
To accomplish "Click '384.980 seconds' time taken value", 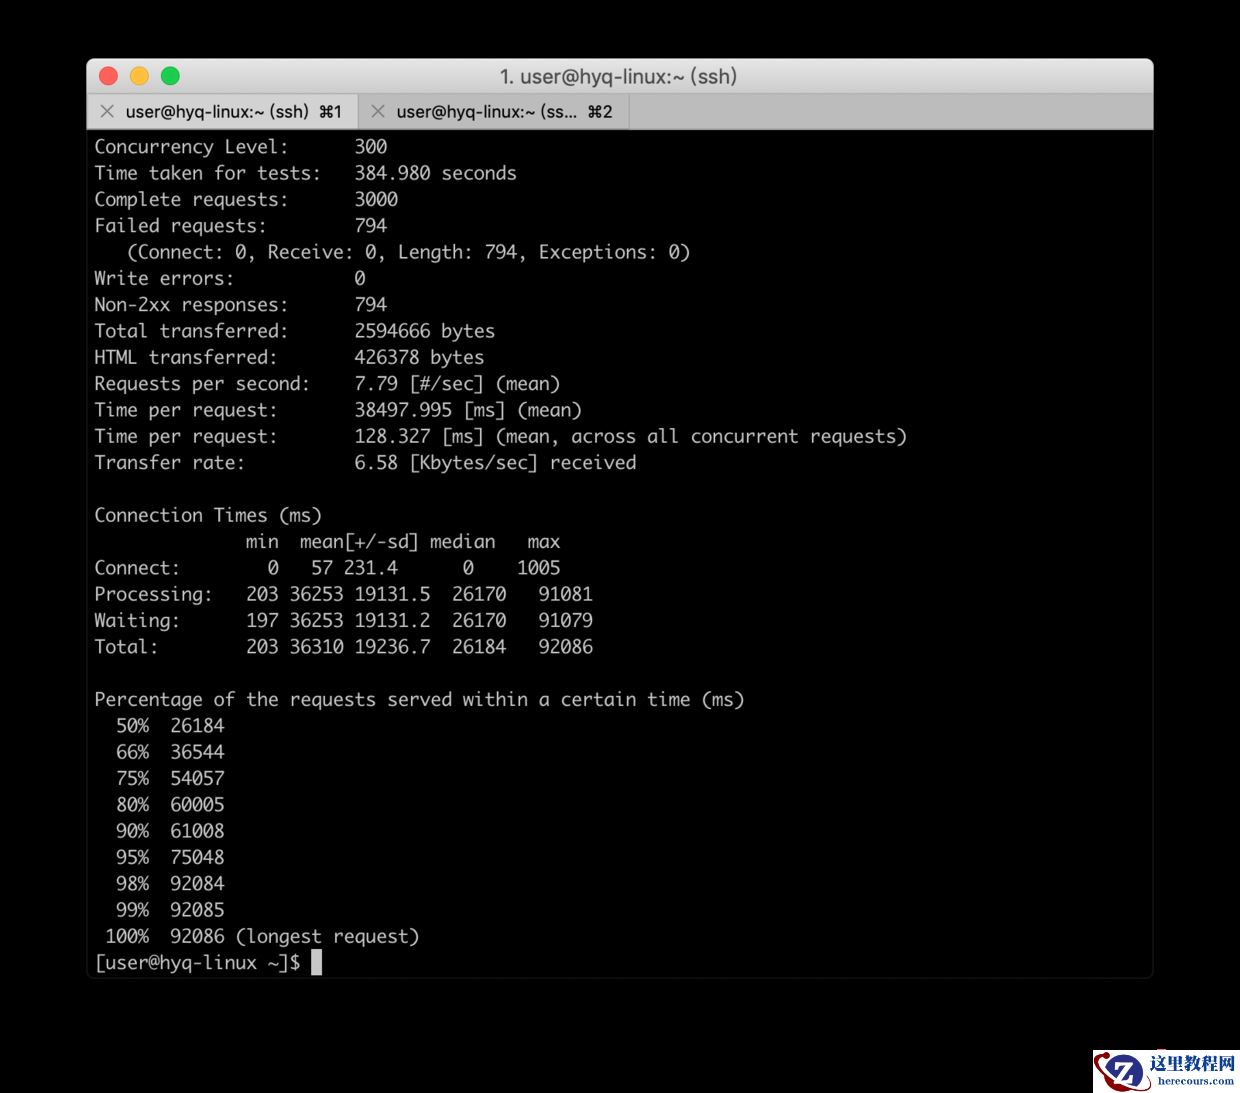I will (x=435, y=173).
